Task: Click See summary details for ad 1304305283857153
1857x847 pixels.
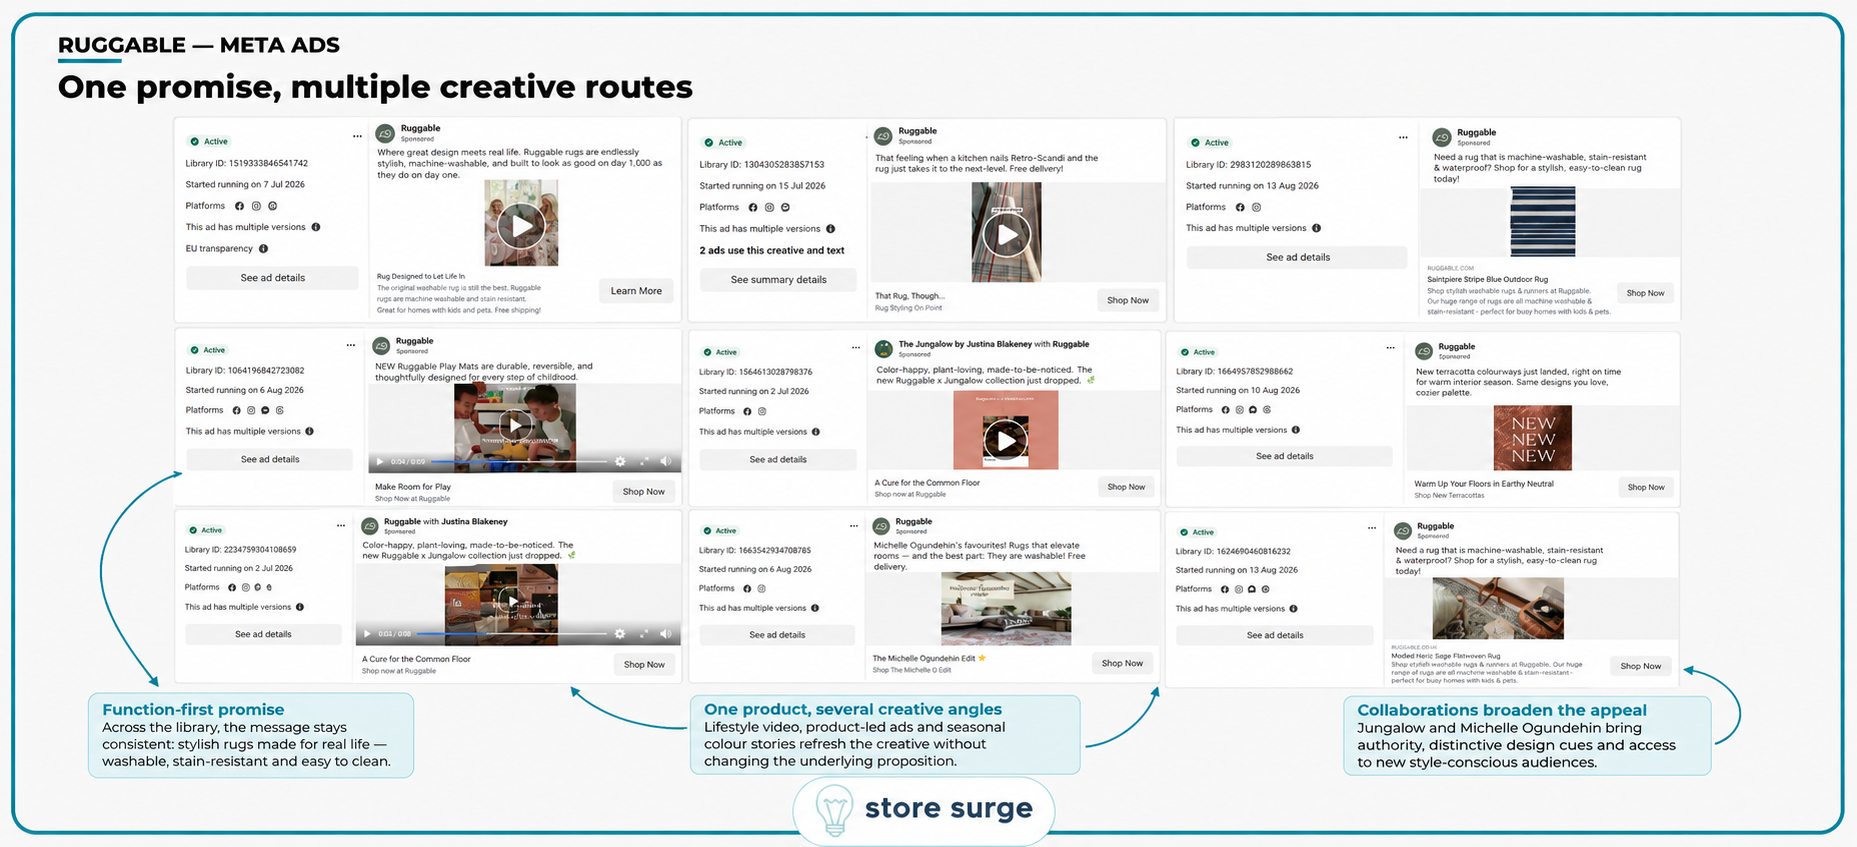Action: pos(778,280)
